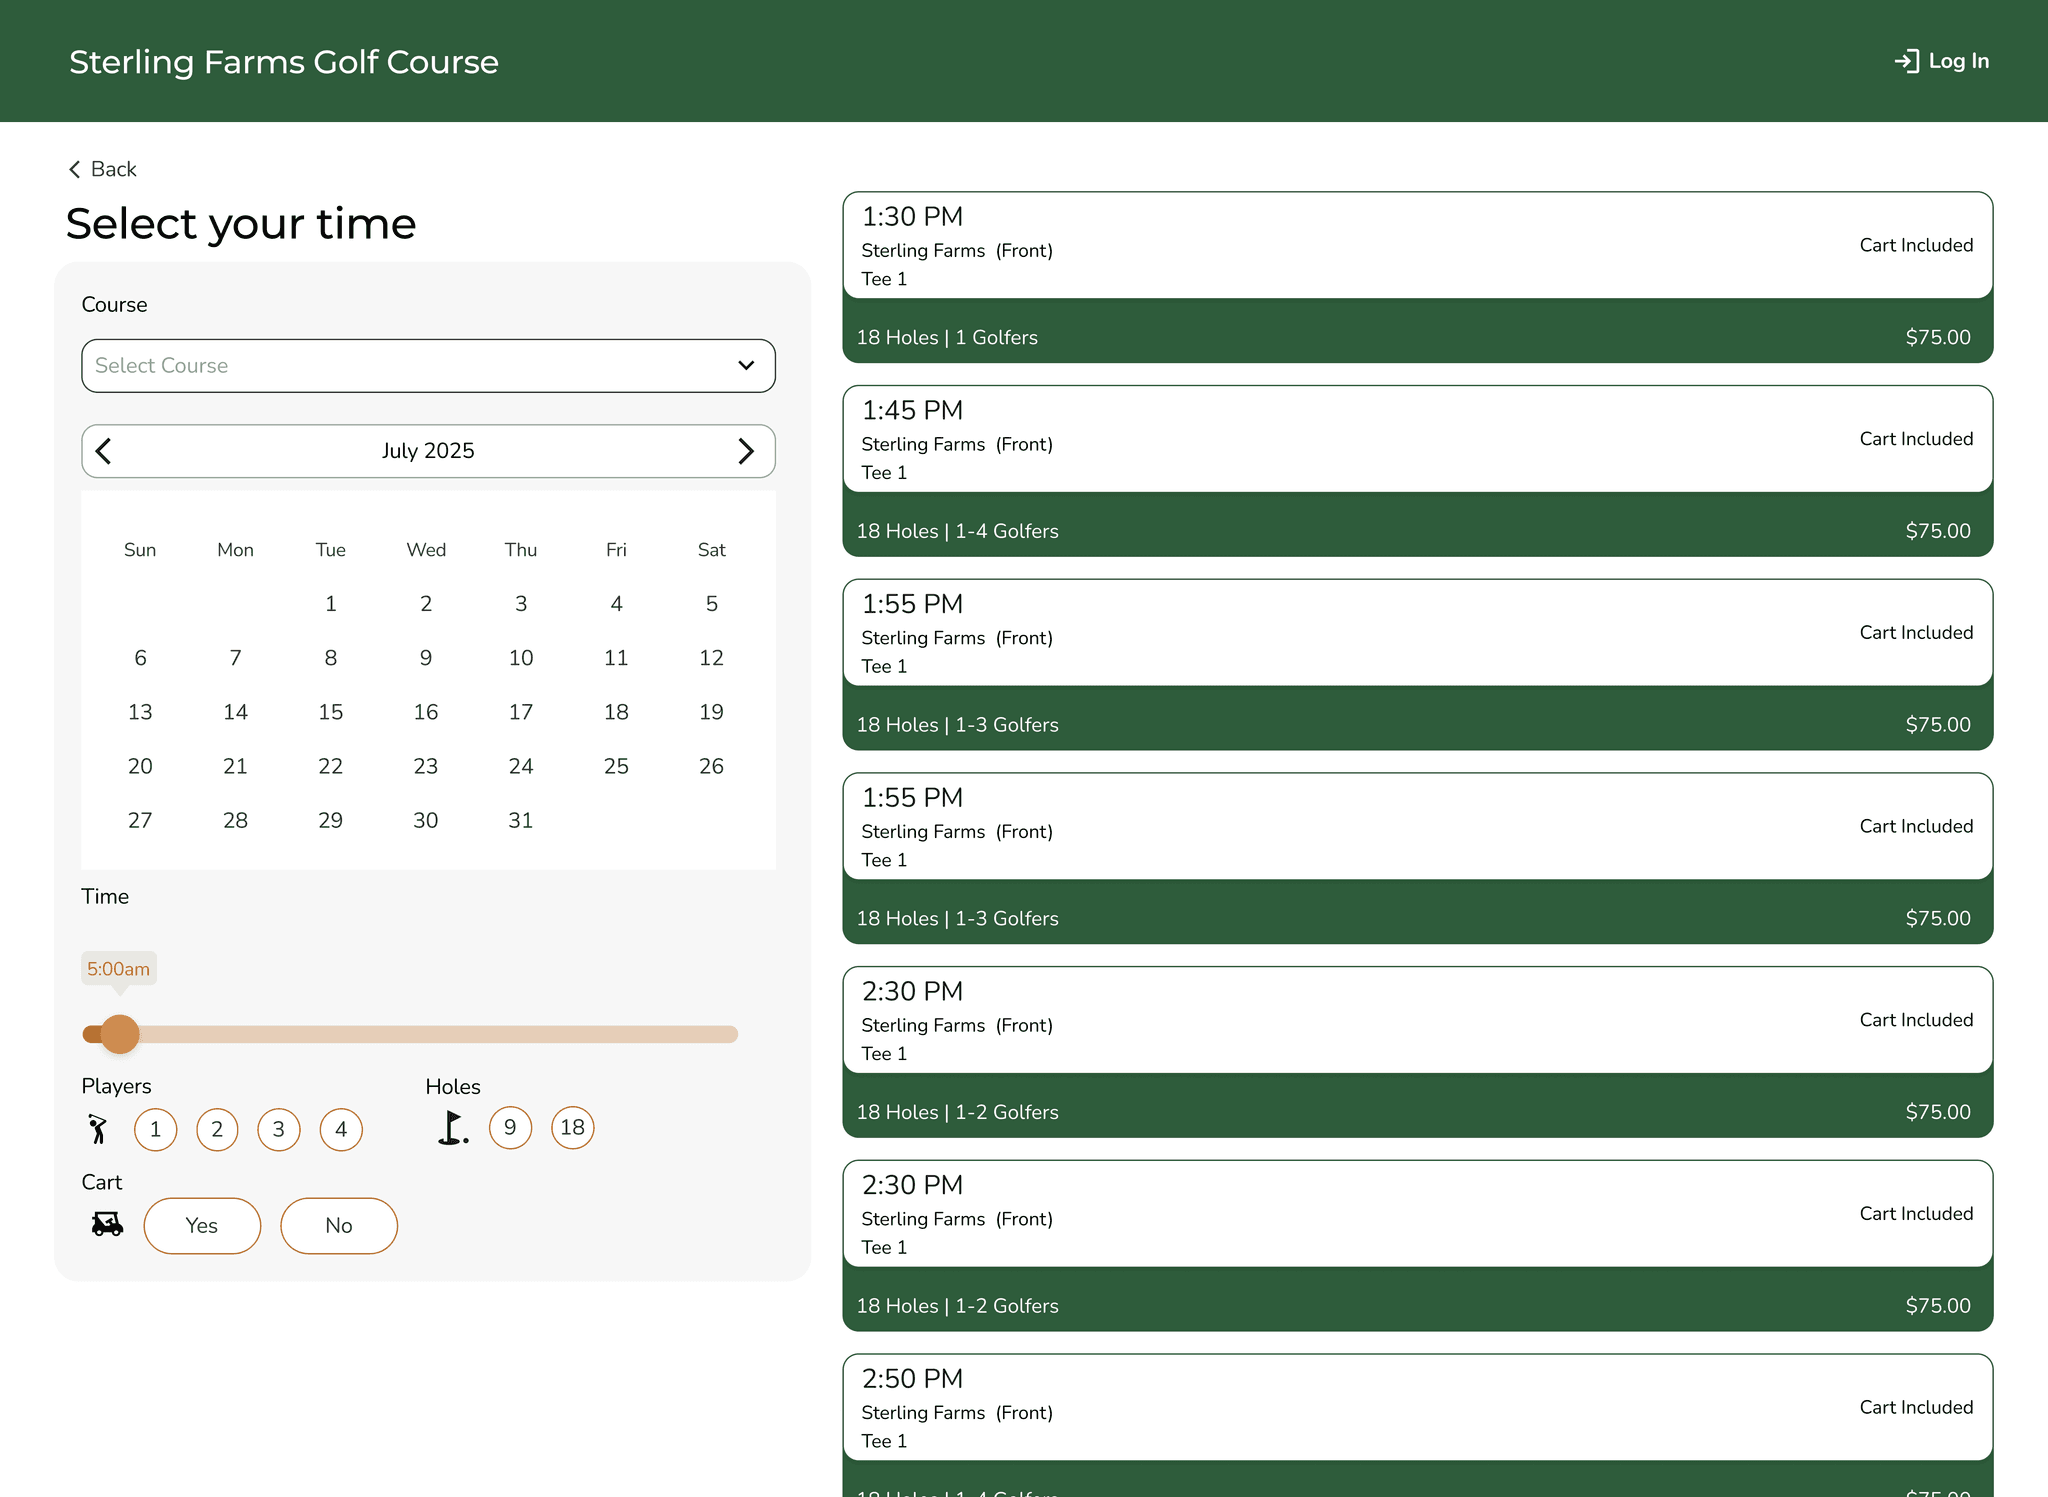Pick the 1:30 PM tee time
Viewport: 2048px width, 1497px height.
click(x=1417, y=277)
